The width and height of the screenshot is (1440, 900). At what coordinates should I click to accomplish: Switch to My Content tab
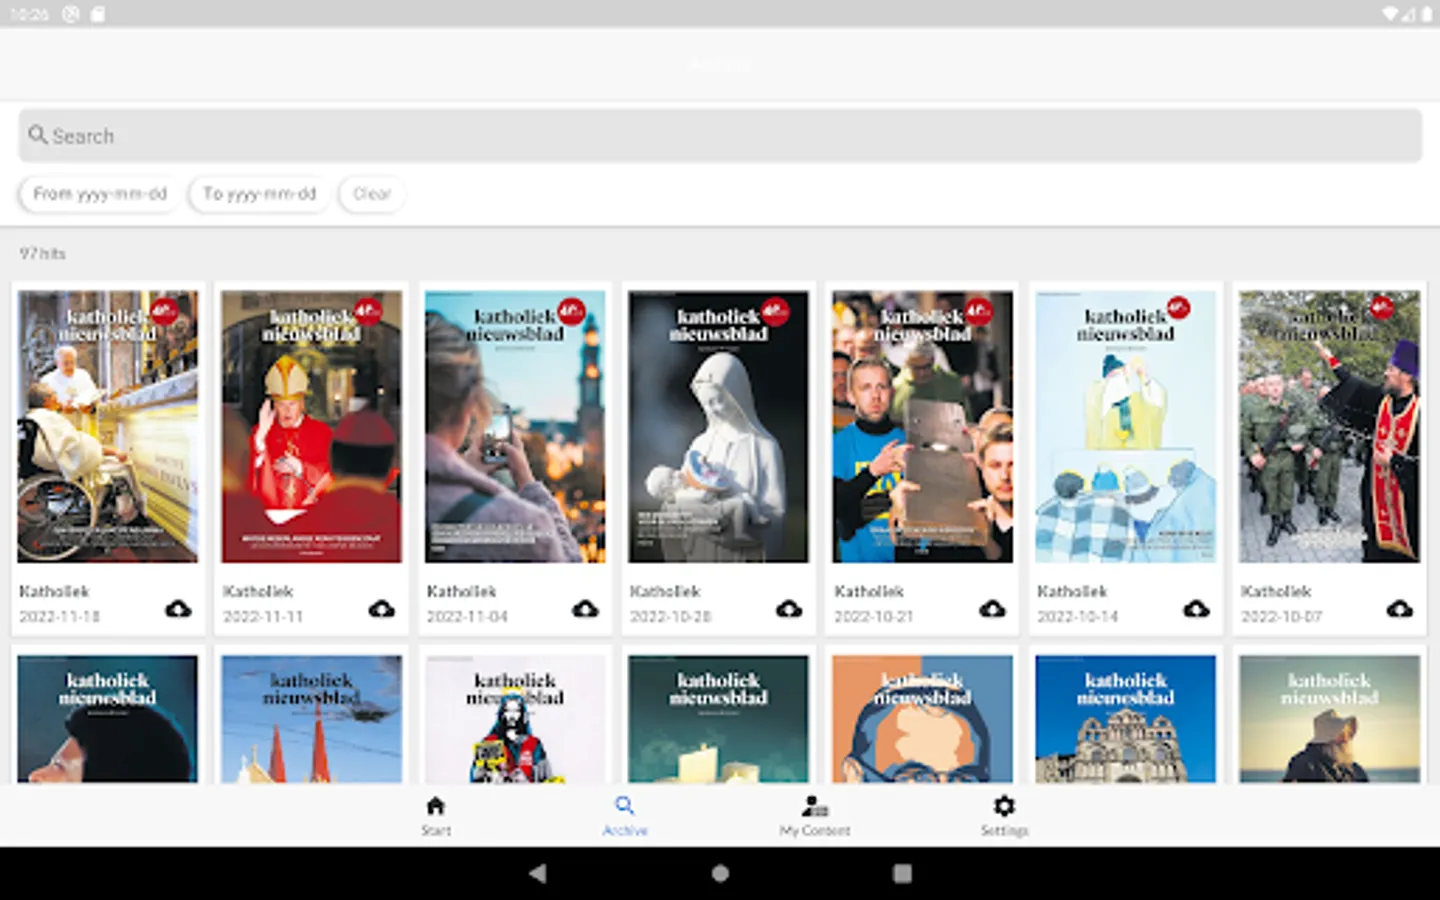815,815
